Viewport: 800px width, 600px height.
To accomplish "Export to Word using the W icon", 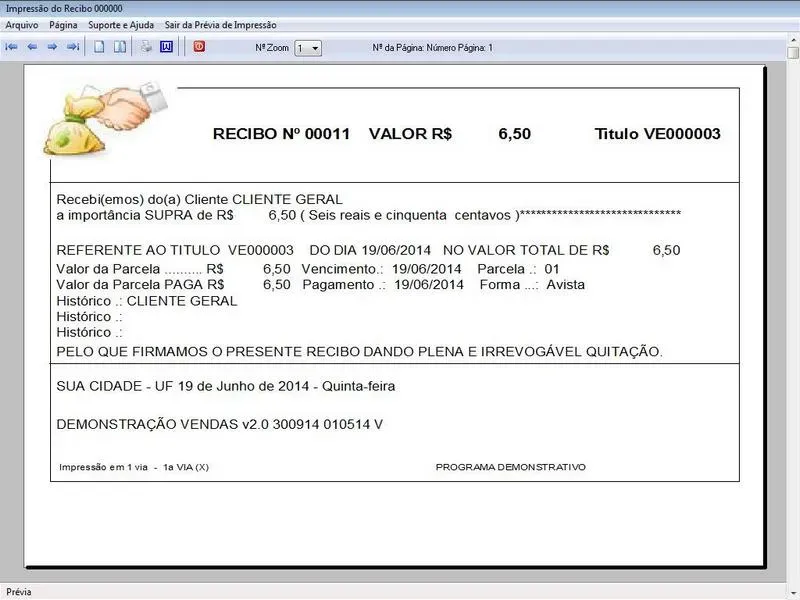I will [x=167, y=47].
